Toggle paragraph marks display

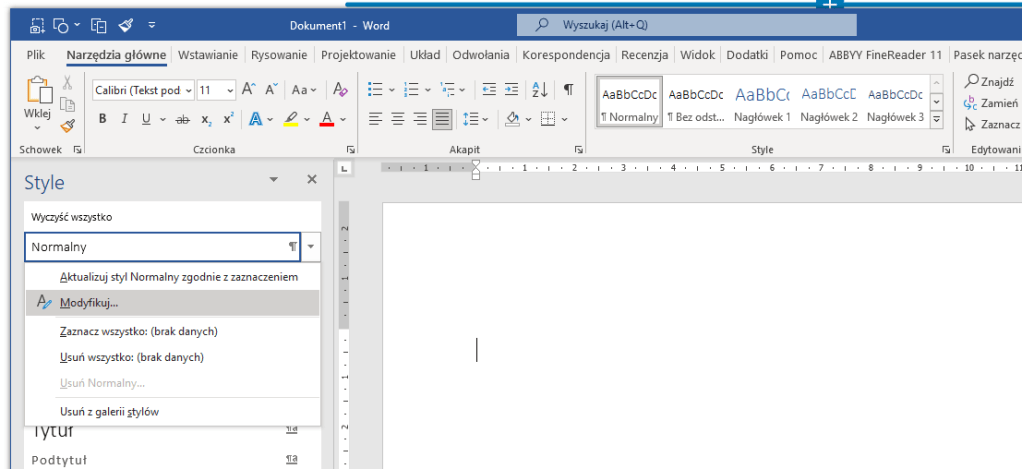pos(568,90)
